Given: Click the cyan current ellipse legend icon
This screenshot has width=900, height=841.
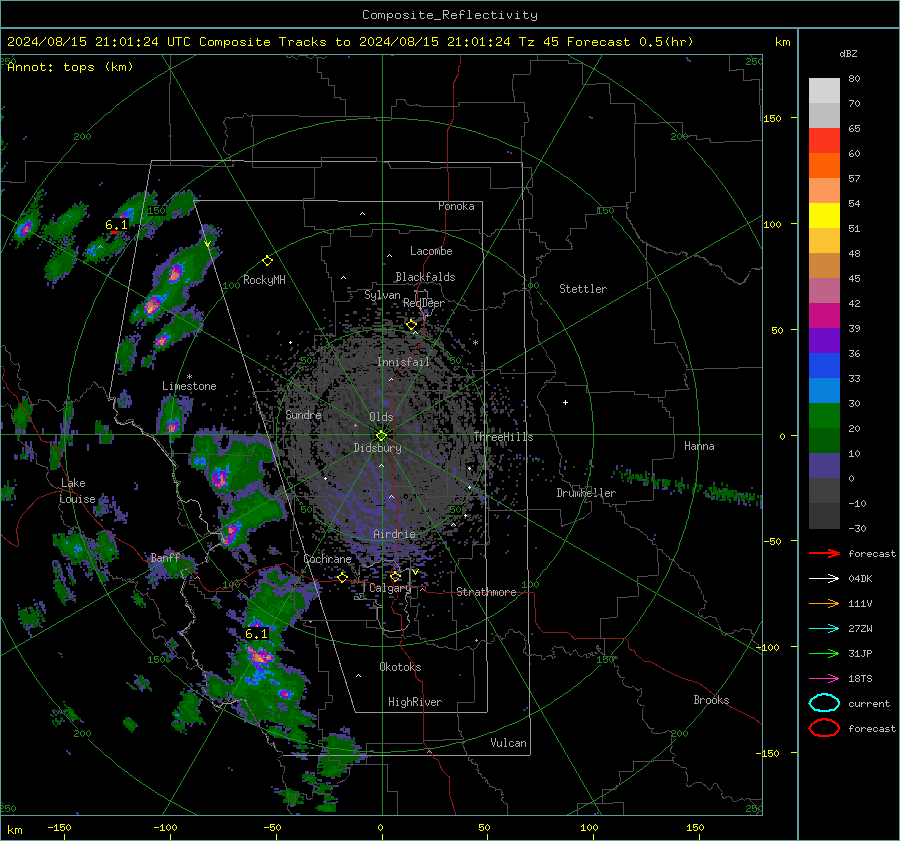Looking at the screenshot, I should coord(824,703).
